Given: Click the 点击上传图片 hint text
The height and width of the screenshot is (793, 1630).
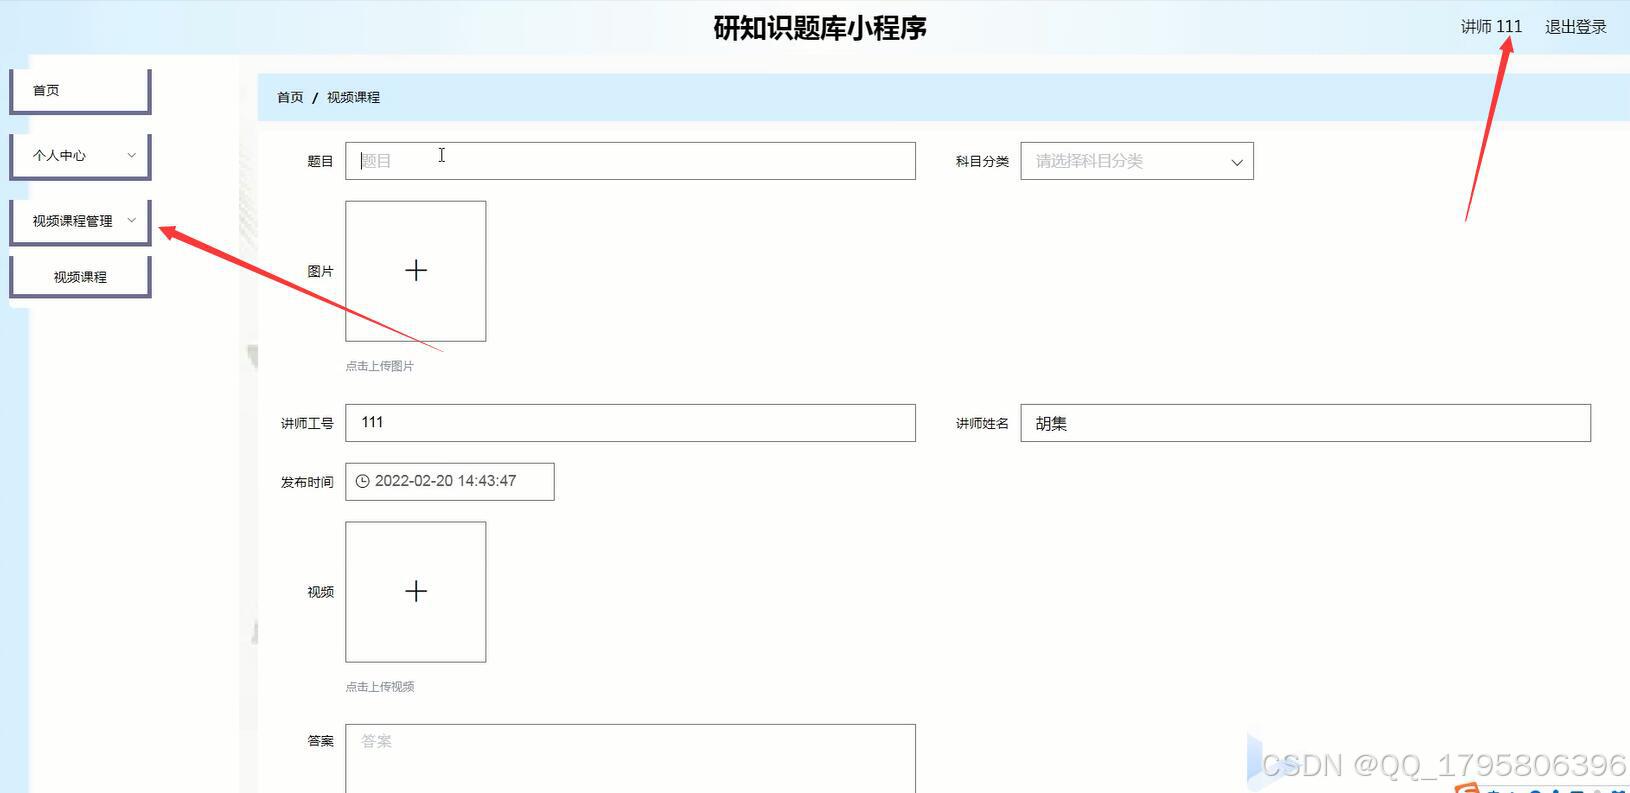Looking at the screenshot, I should point(379,366).
